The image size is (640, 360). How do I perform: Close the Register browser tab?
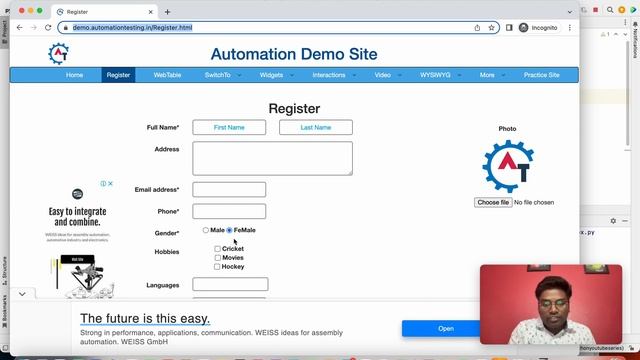click(150, 12)
